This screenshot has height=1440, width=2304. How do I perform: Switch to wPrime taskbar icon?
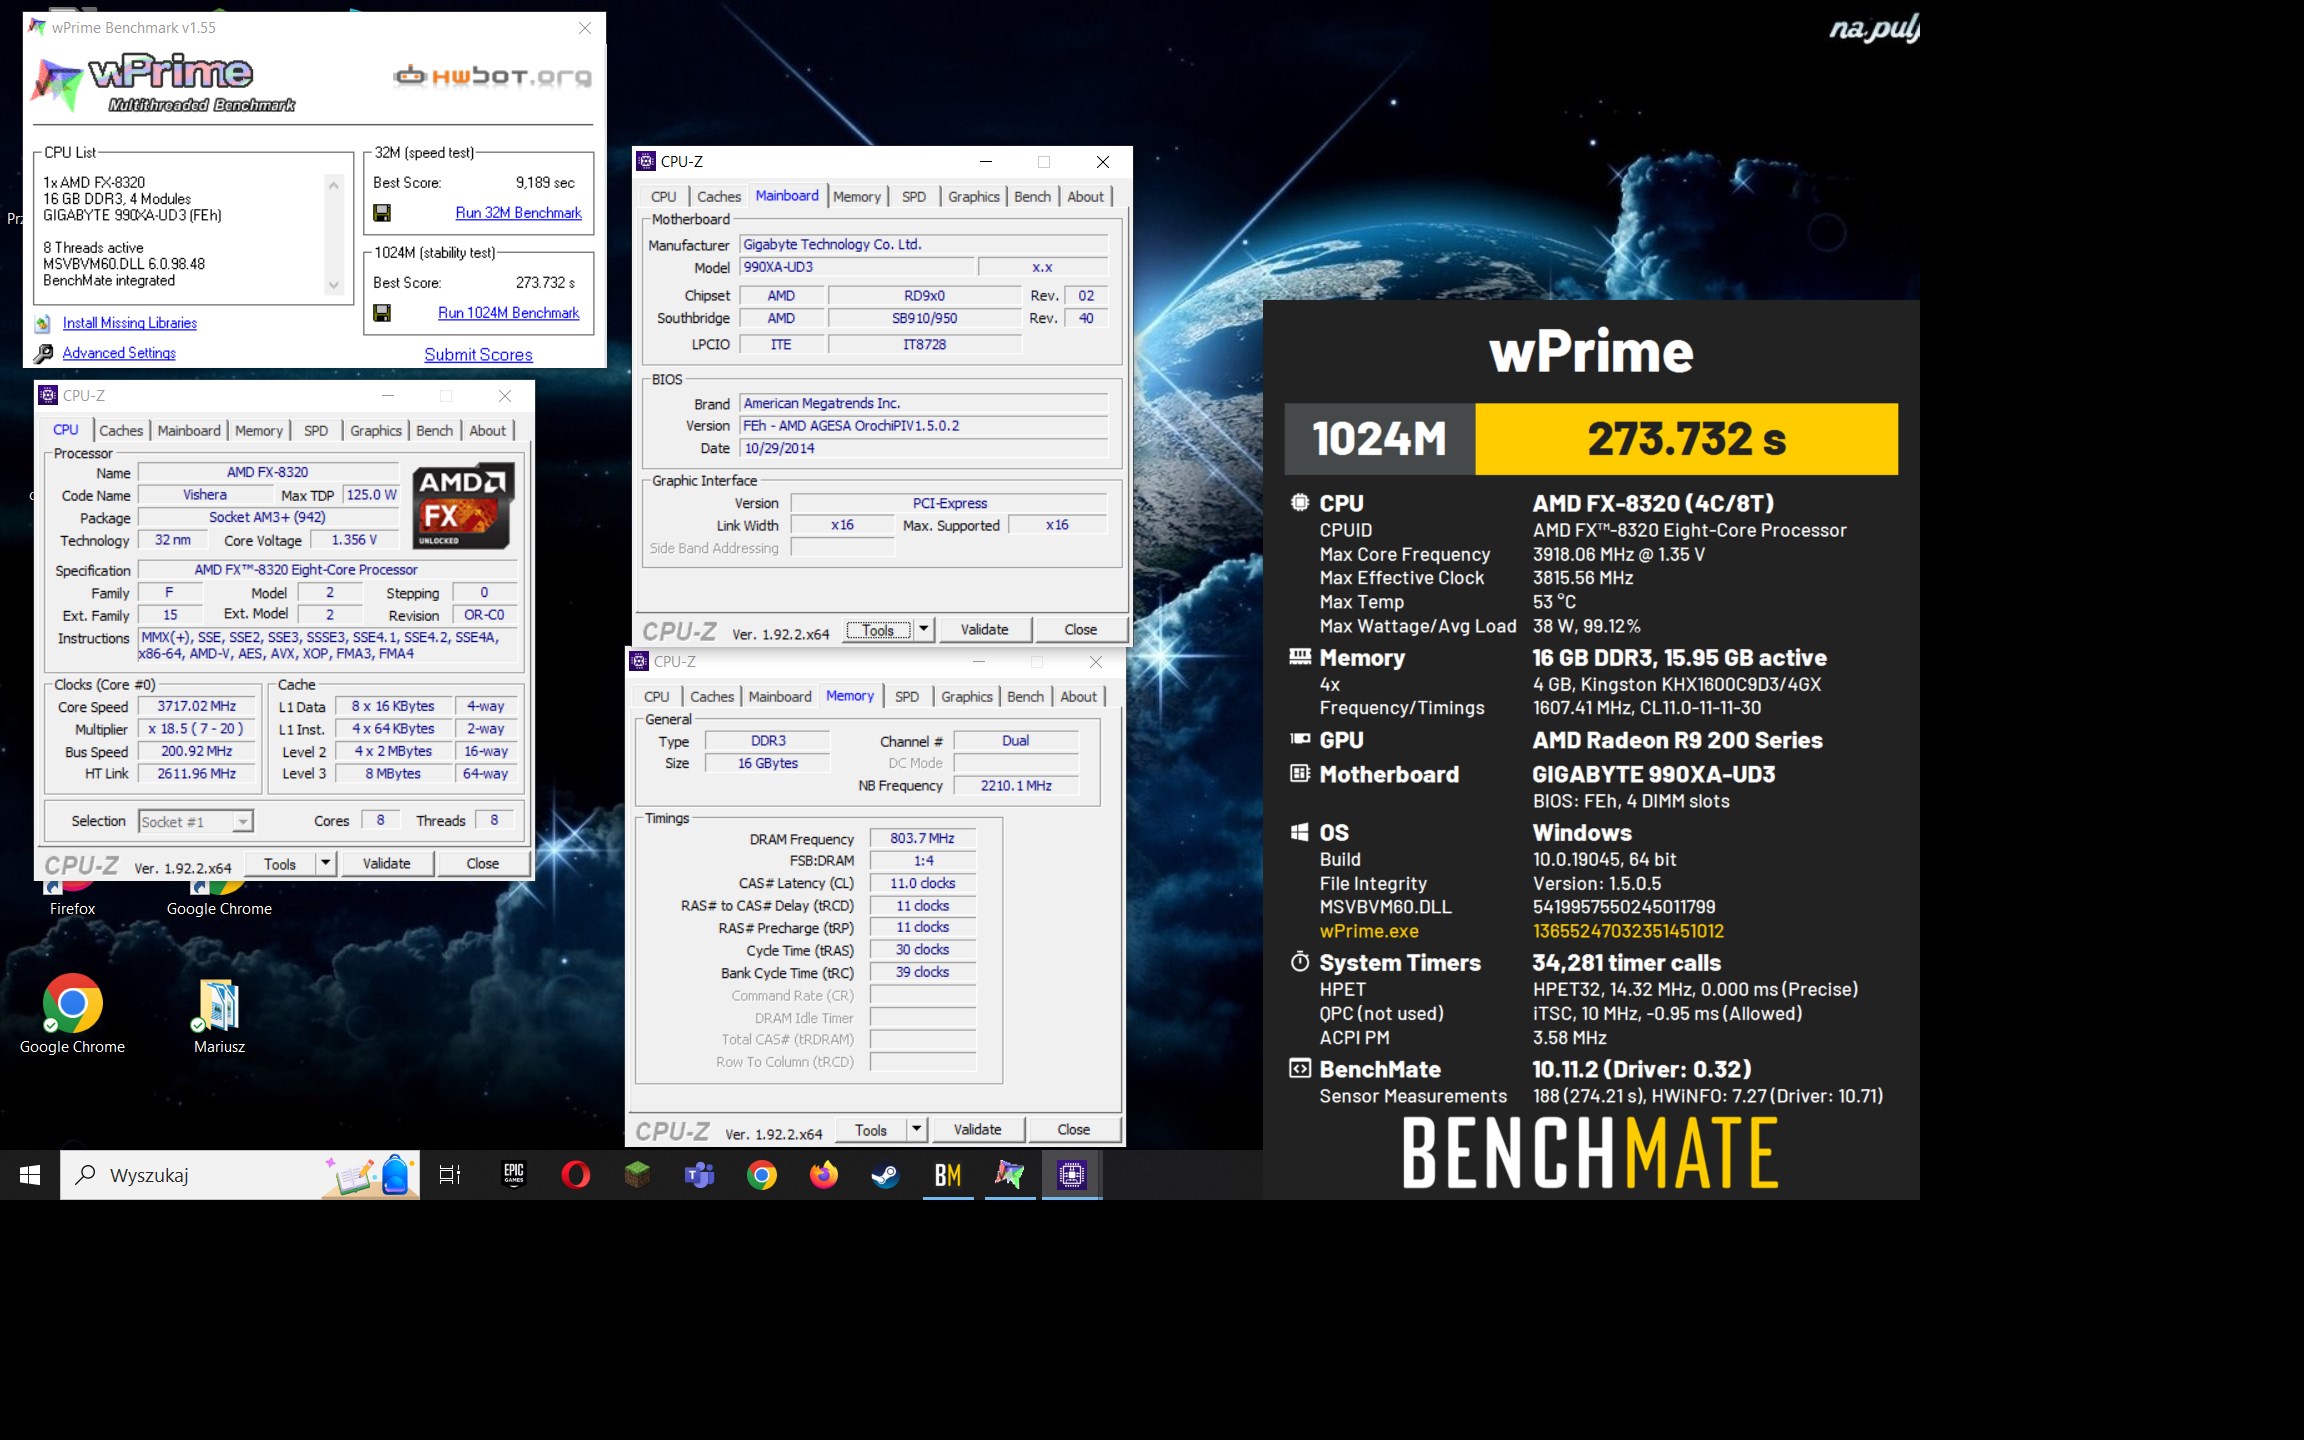pyautogui.click(x=1010, y=1175)
